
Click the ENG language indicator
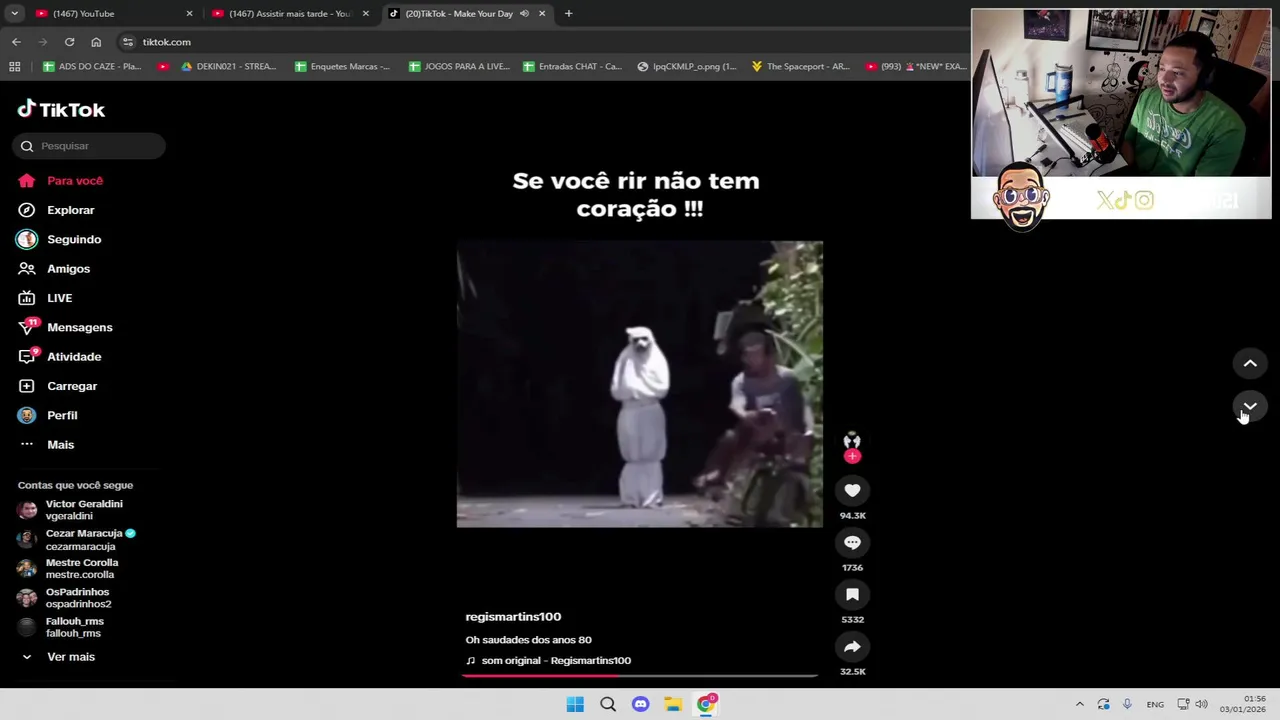coord(1155,705)
